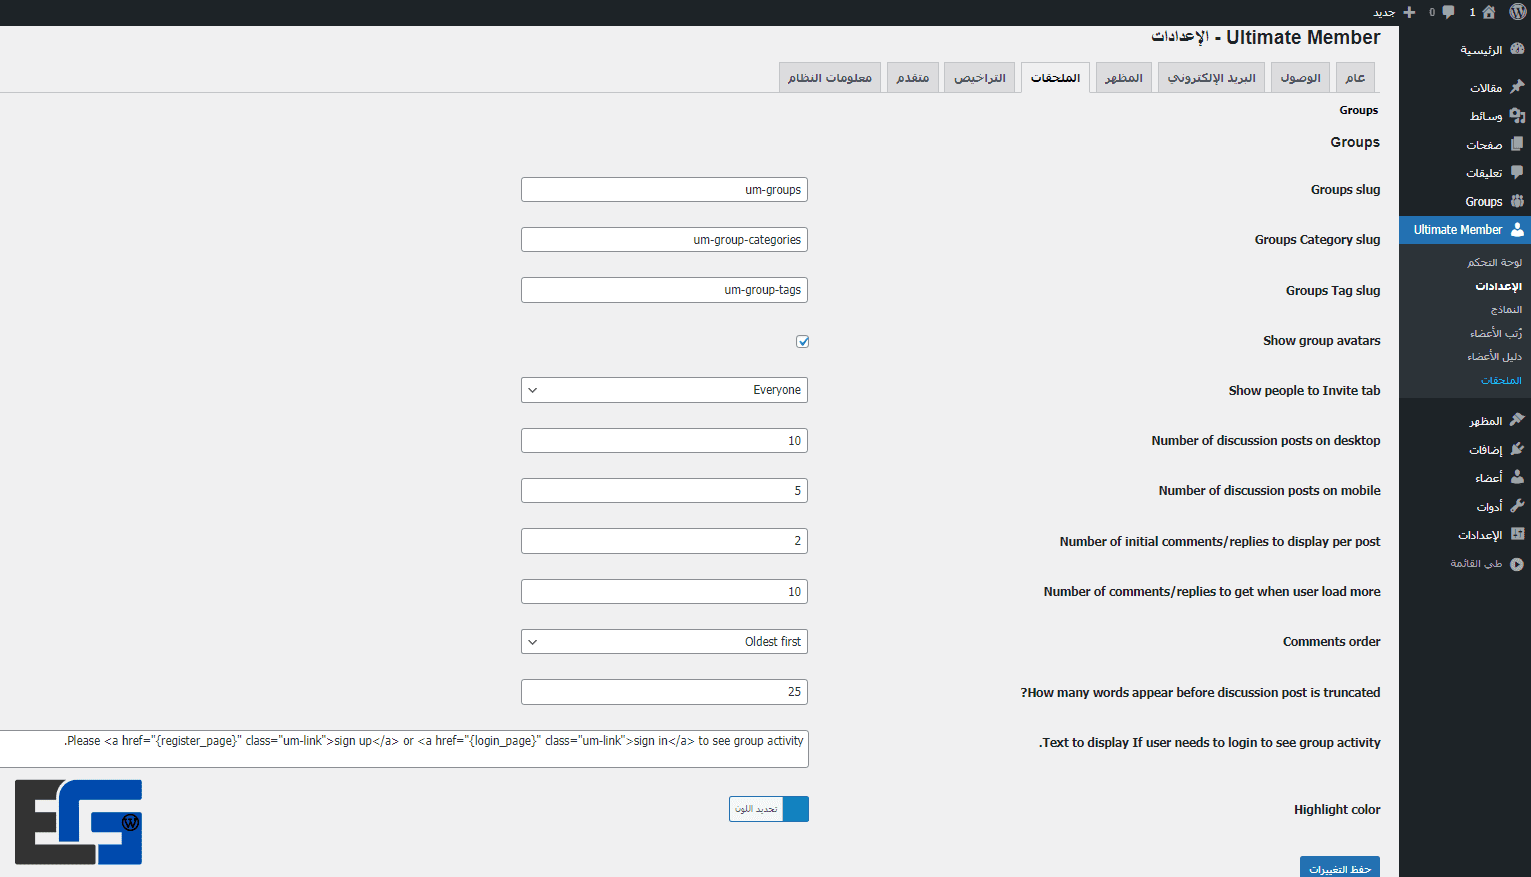Click the media (وسائط) sidebar icon
Viewport: 1531px width, 877px height.
coord(1517,116)
